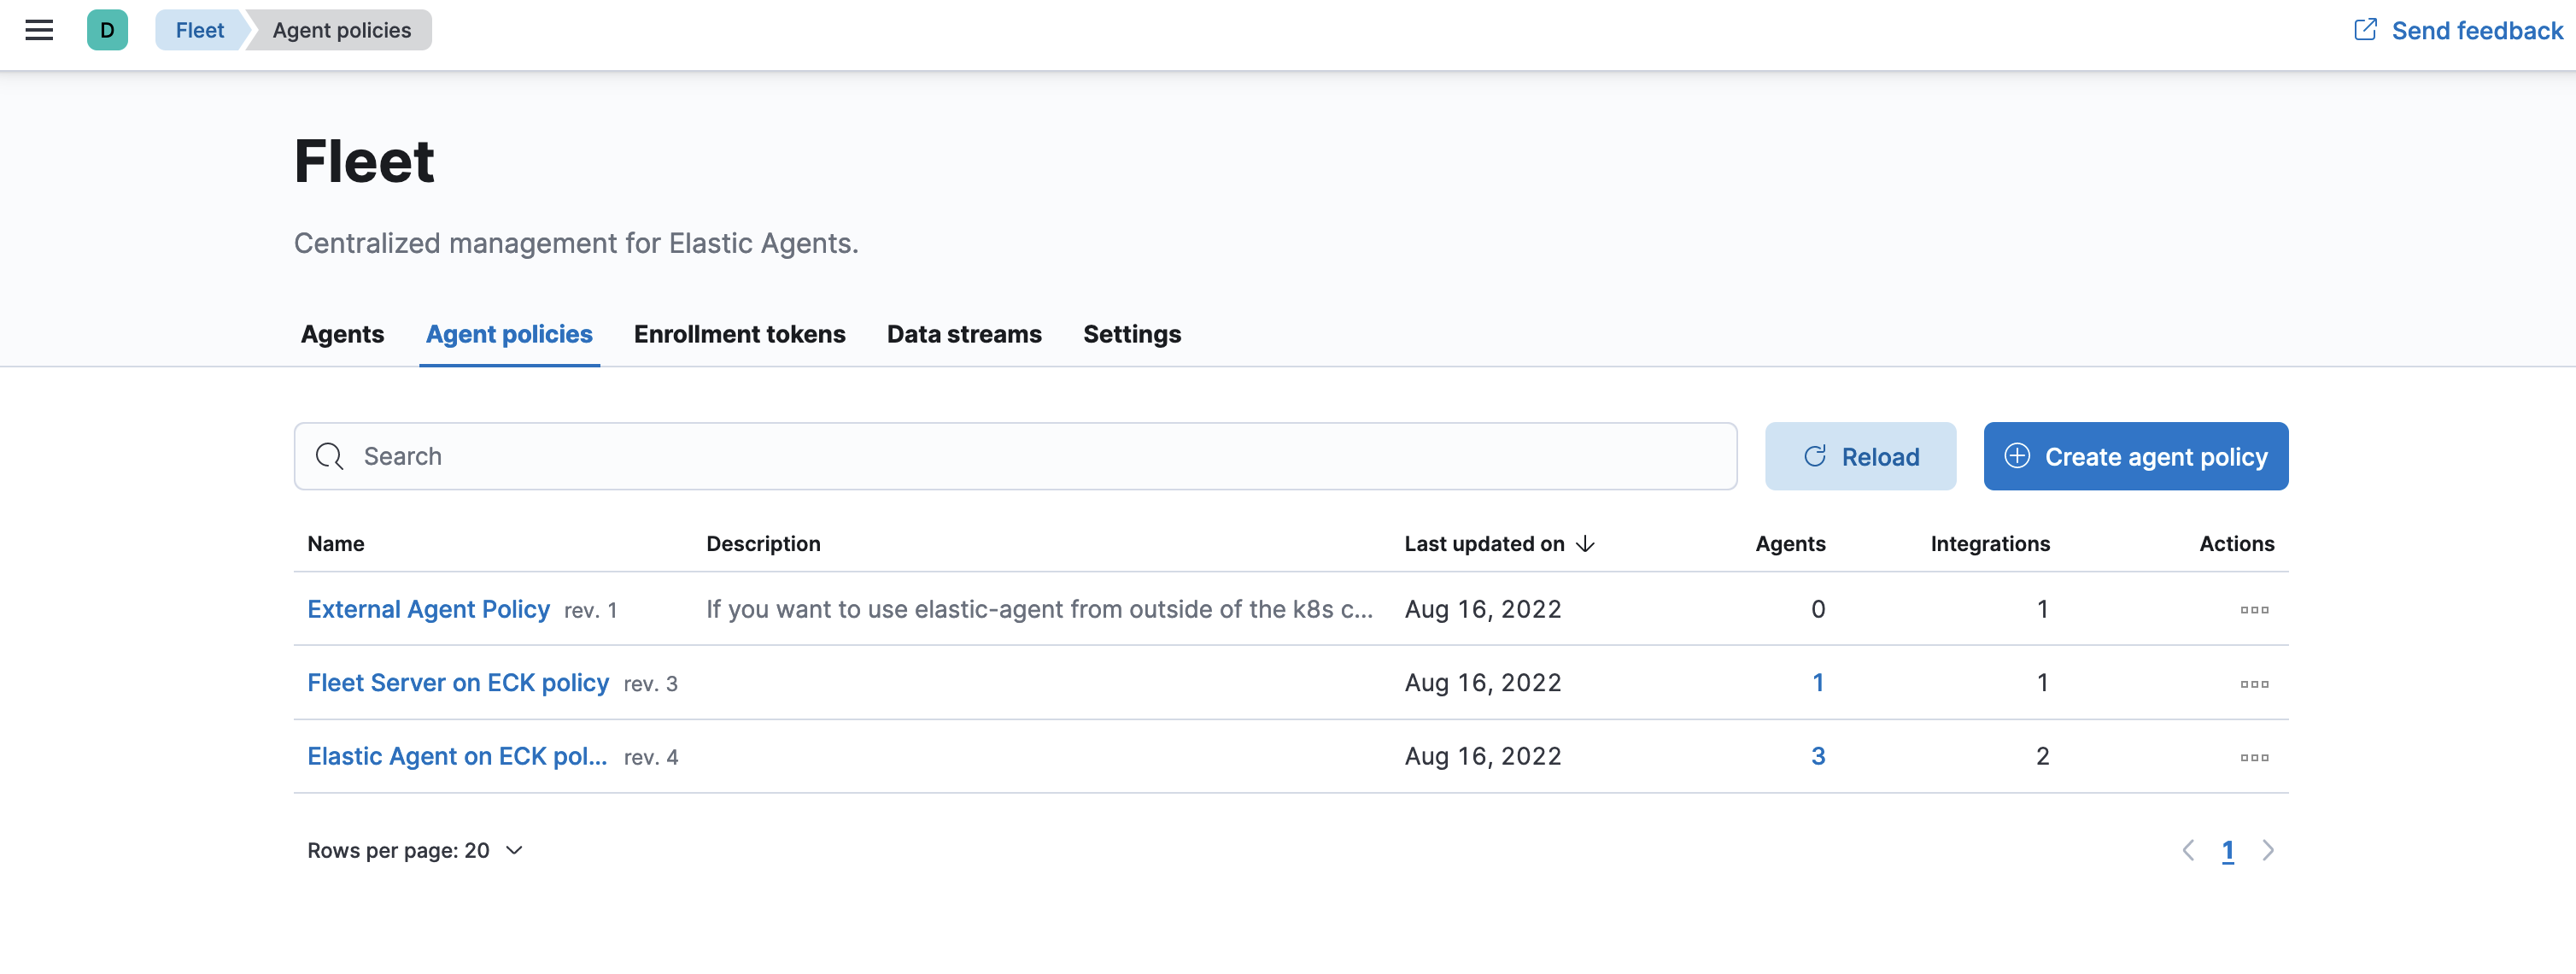Viewport: 2576px width, 974px height.
Task: Open actions menu for Elastic Agent policy
Action: (x=2253, y=757)
